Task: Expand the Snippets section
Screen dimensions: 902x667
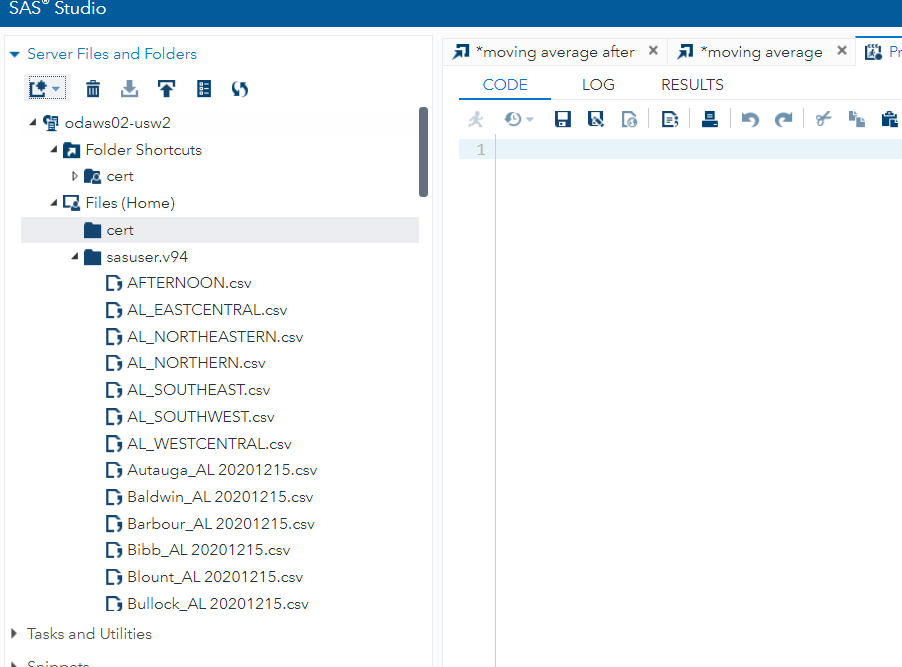Action: [14, 664]
